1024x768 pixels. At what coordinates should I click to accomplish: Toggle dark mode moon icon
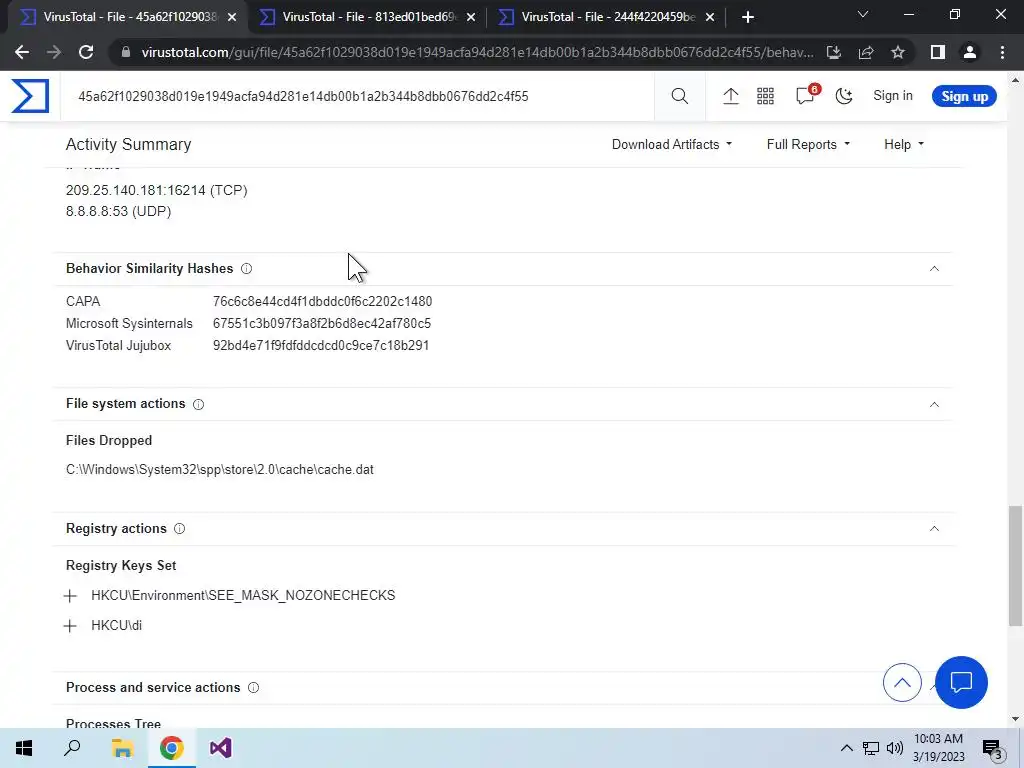(x=844, y=96)
